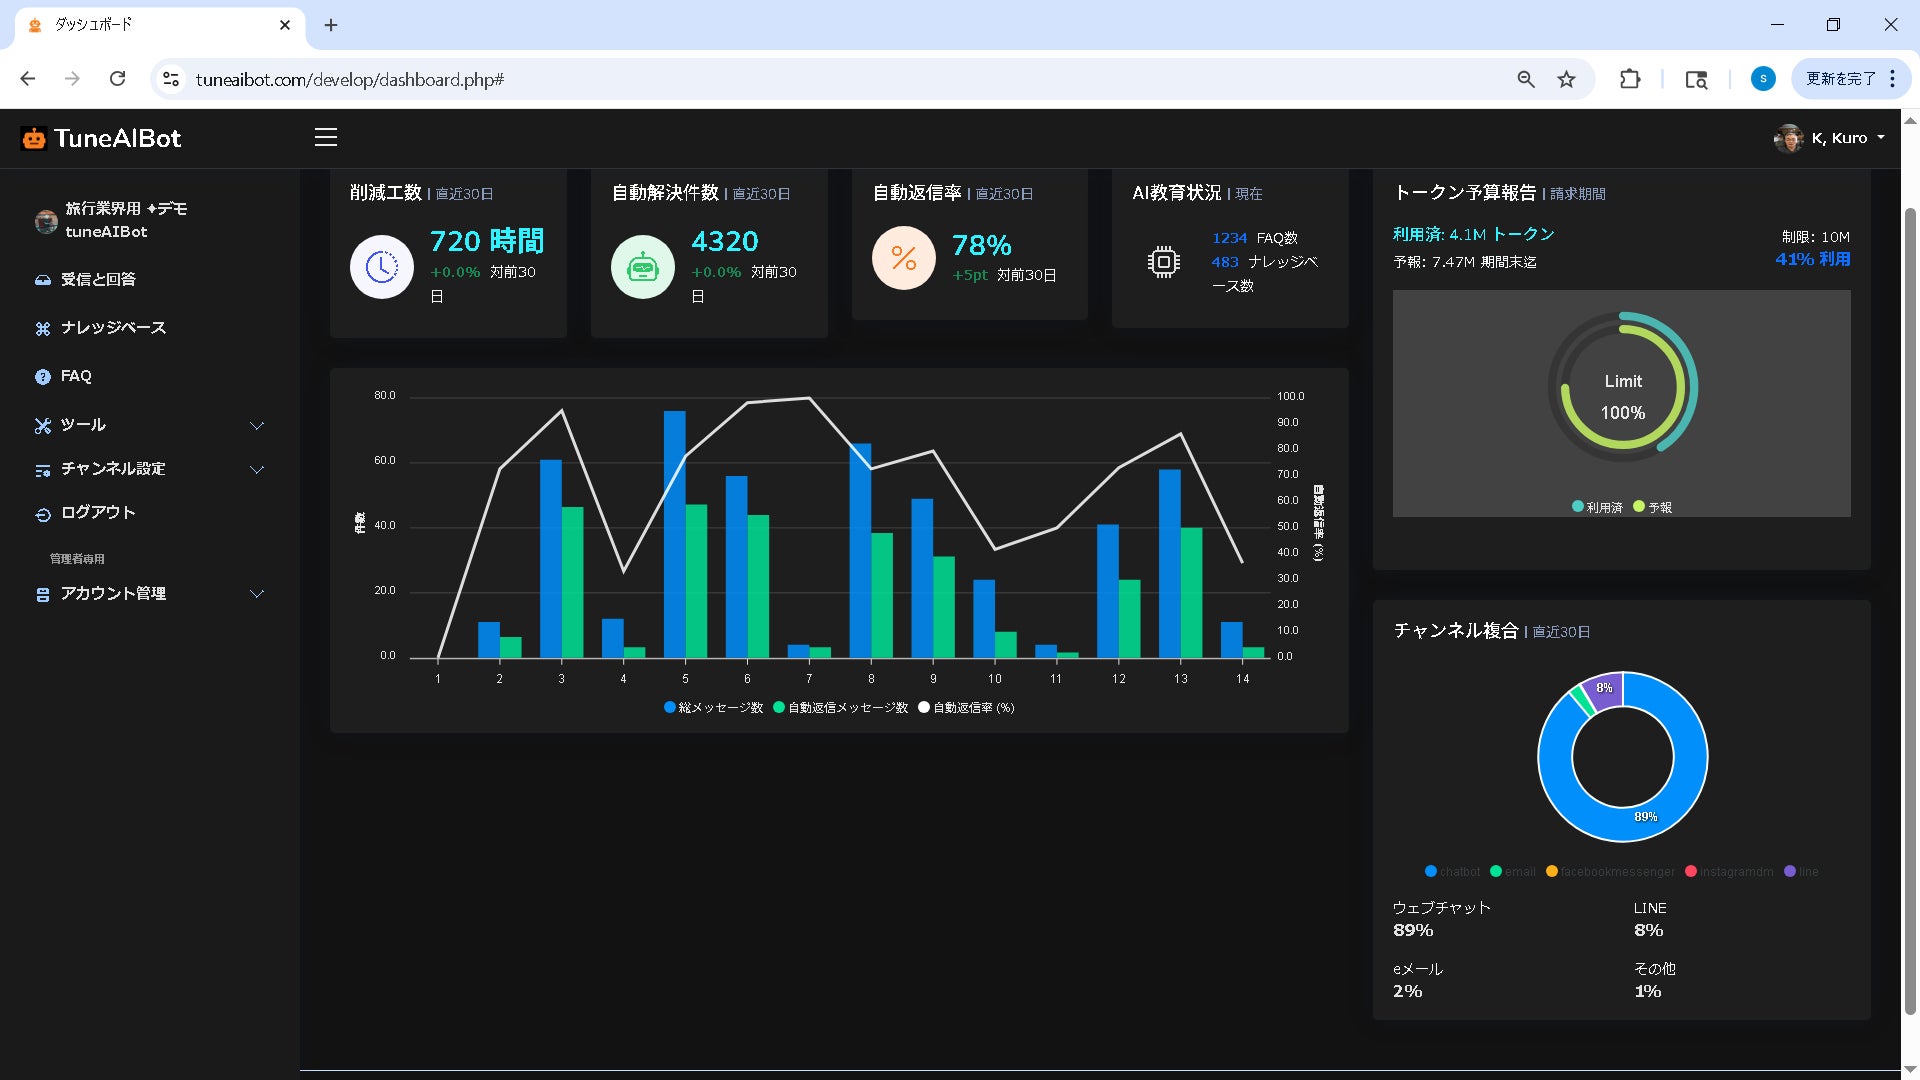Screen dimensions: 1920x1080
Task: Click the TuneAIBot robot logo icon
Action: click(34, 139)
